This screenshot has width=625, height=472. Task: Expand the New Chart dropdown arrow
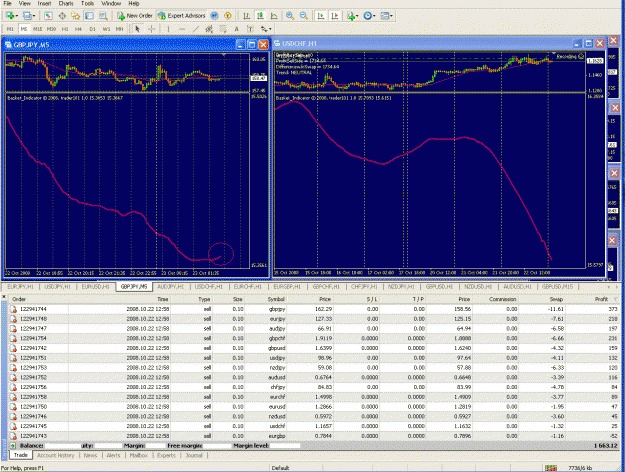tap(17, 16)
